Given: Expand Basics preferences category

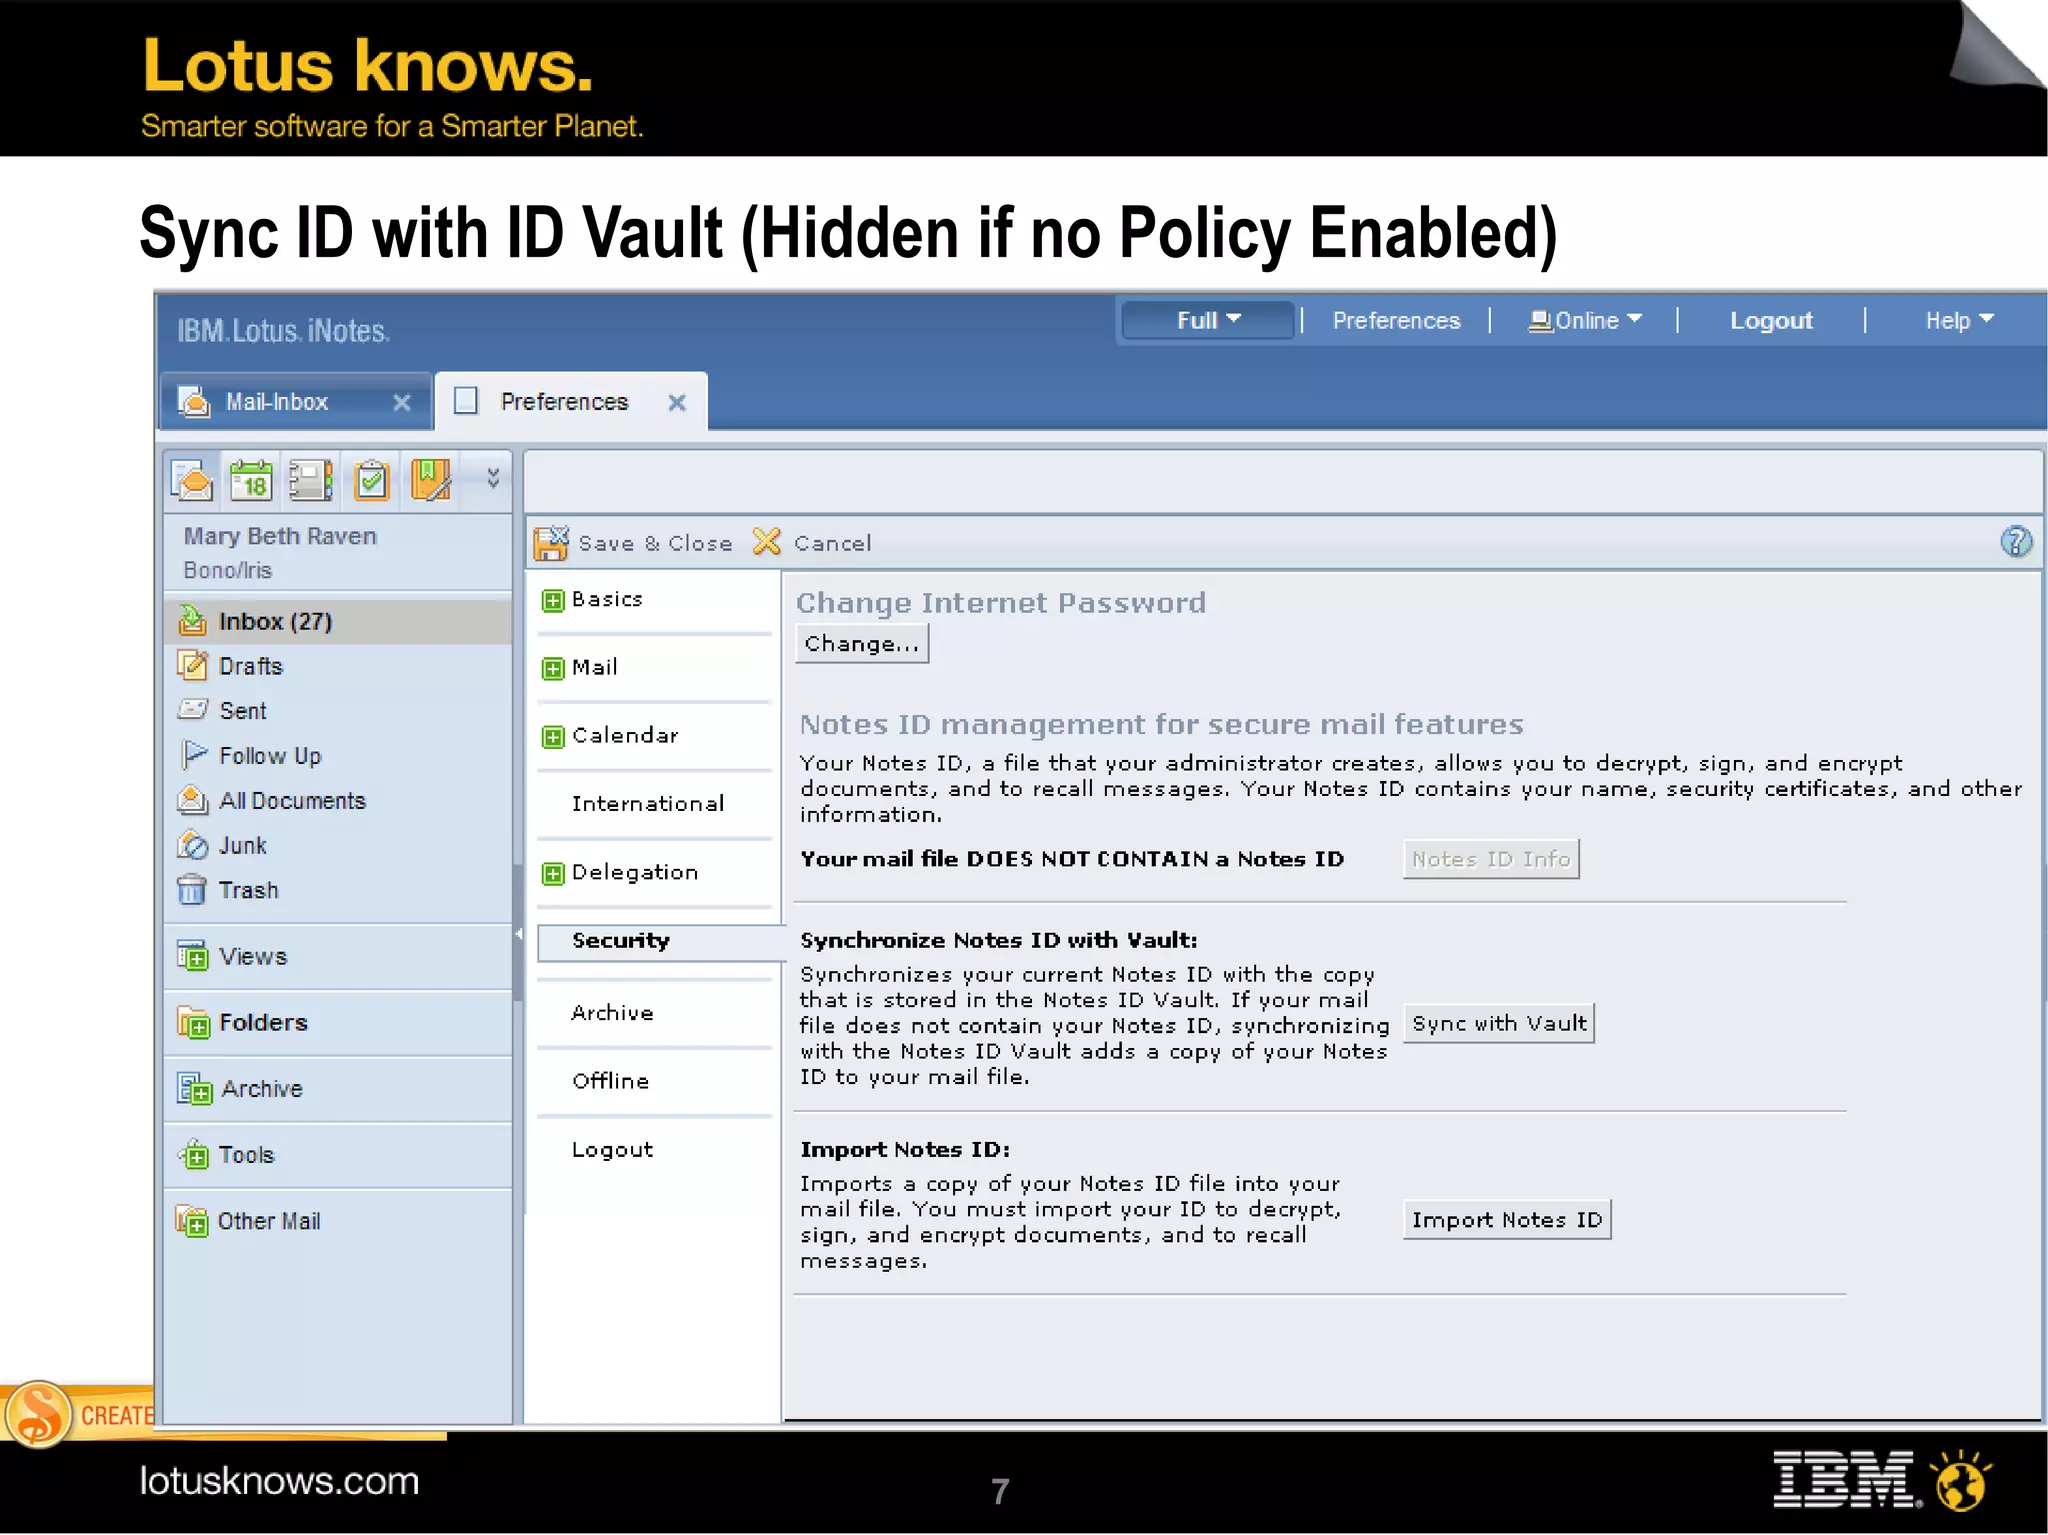Looking at the screenshot, I should pyautogui.click(x=553, y=600).
